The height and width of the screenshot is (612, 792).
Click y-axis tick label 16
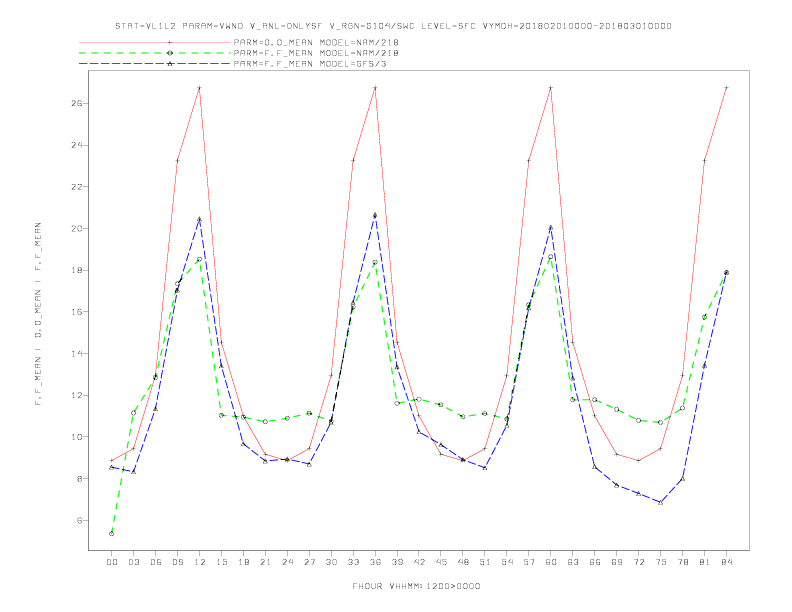point(77,312)
